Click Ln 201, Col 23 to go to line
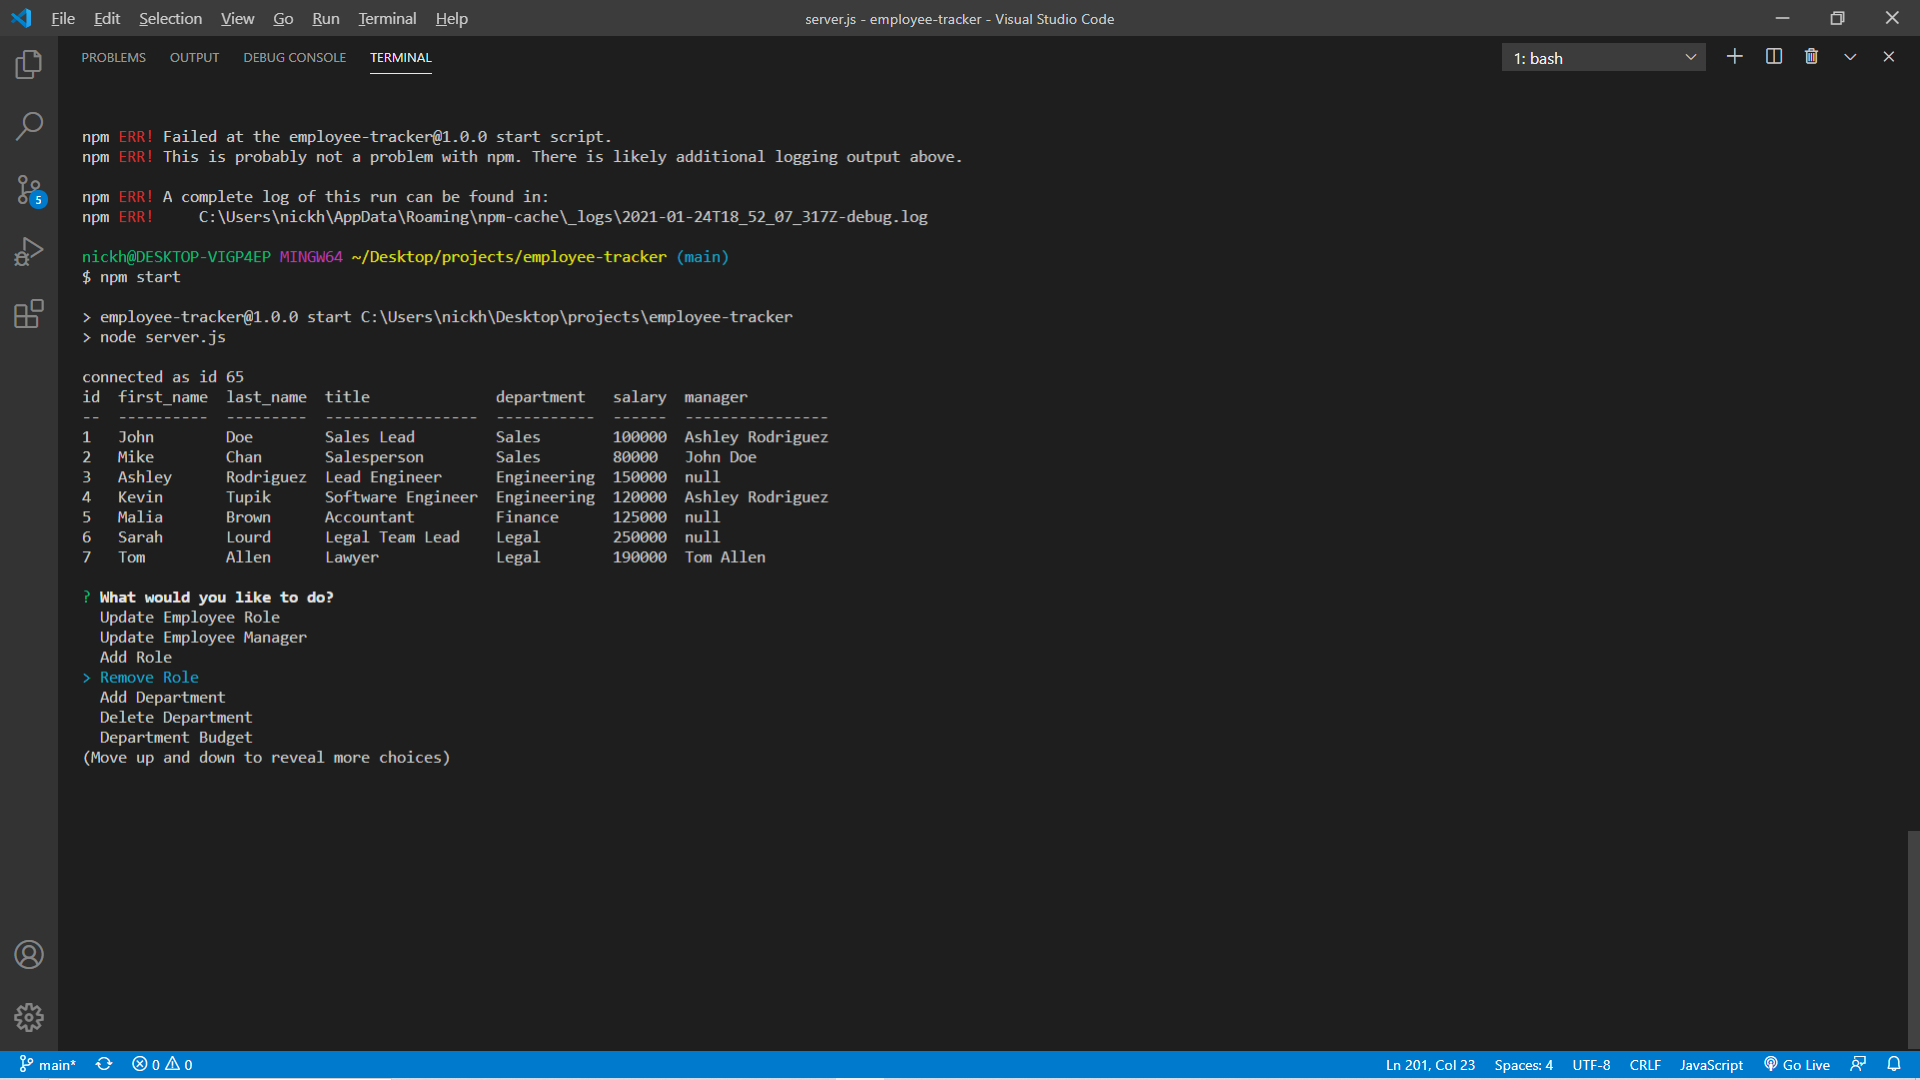Image resolution: width=1920 pixels, height=1080 pixels. (1430, 1064)
